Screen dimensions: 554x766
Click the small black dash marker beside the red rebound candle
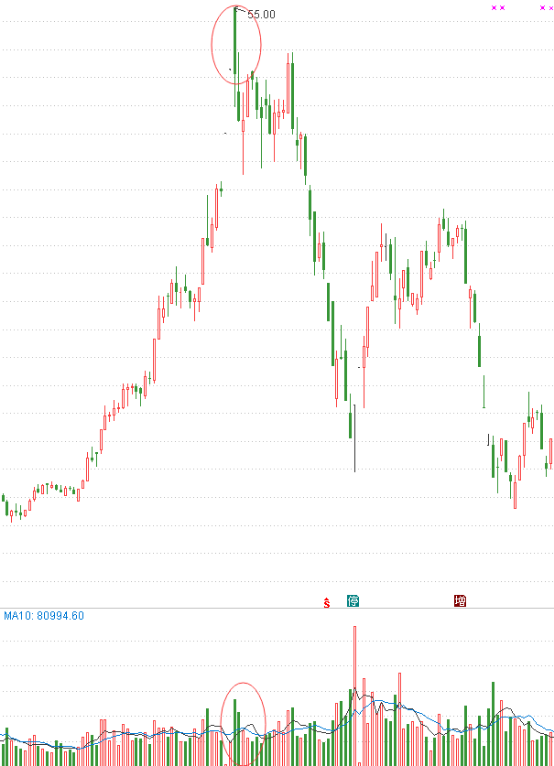[x=360, y=367]
